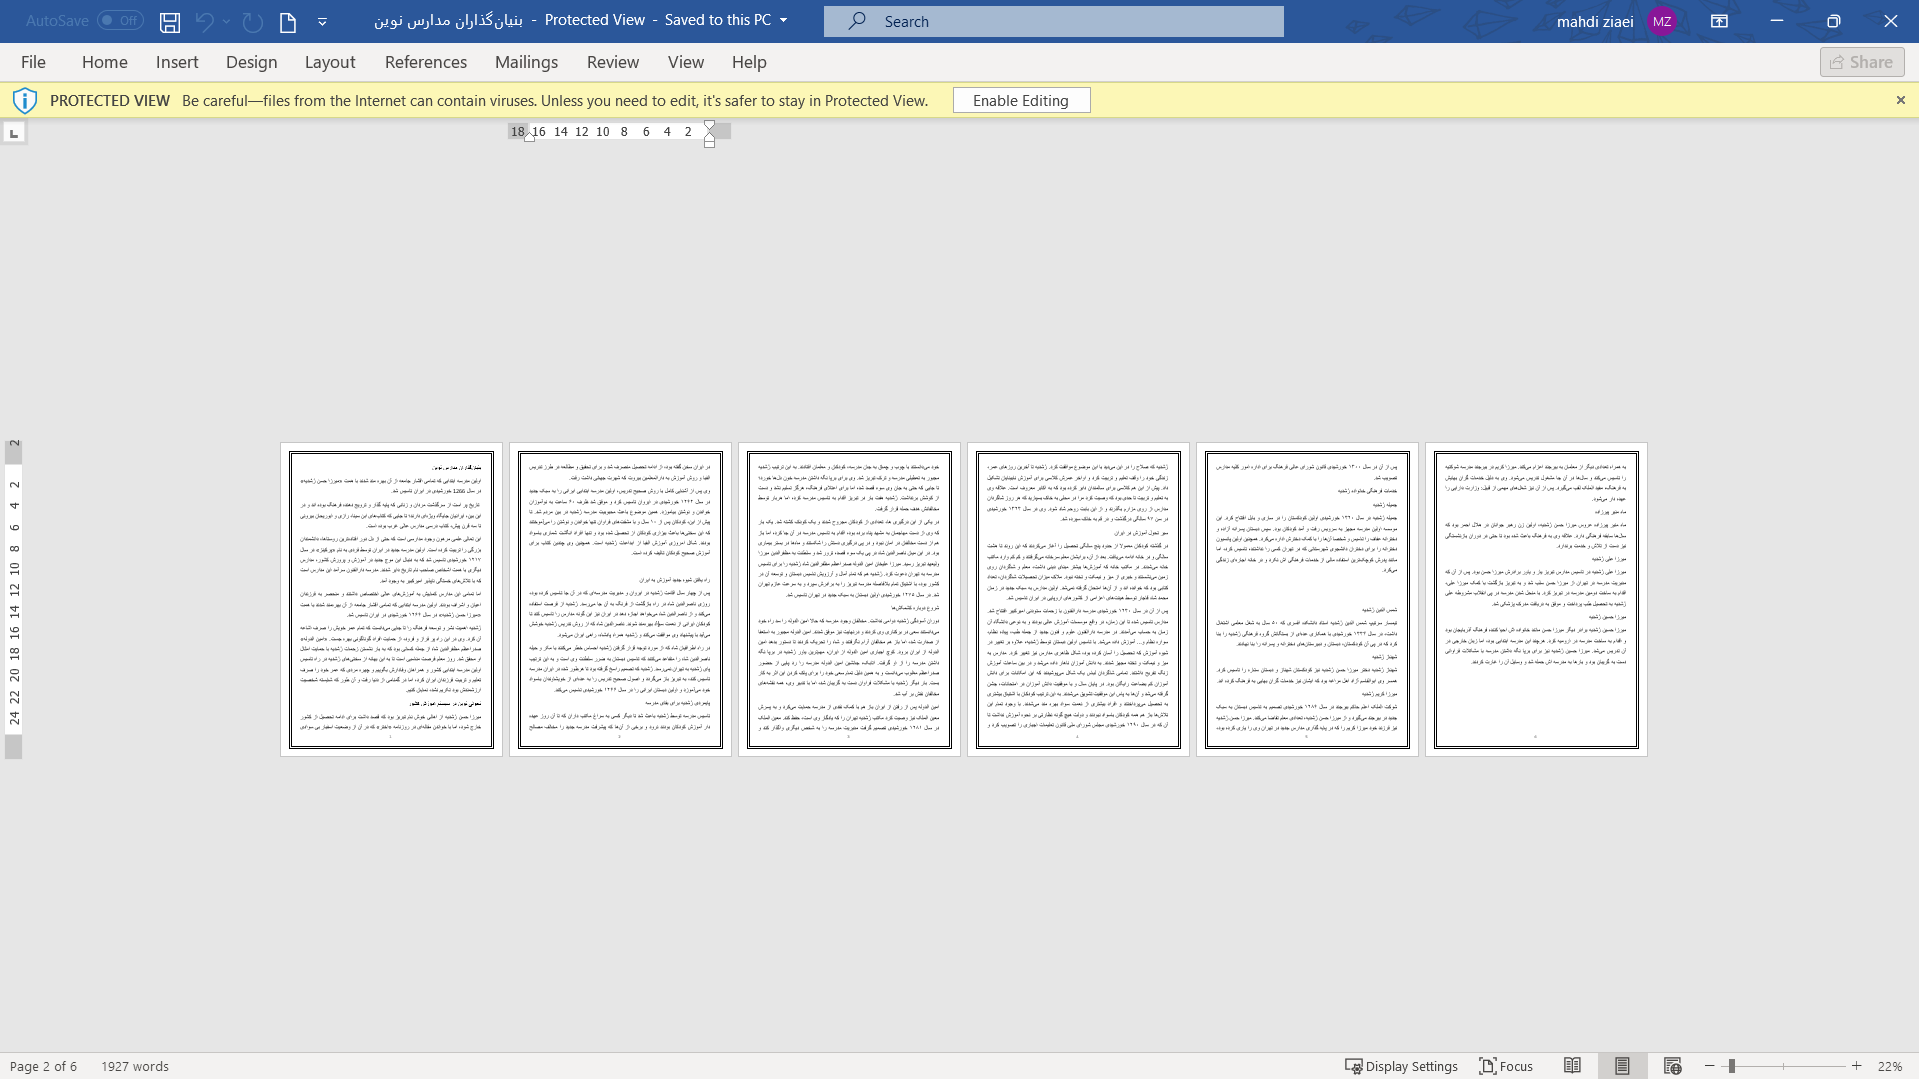Image resolution: width=1919 pixels, height=1079 pixels.
Task: Open the Layout tab
Action: tap(330, 62)
